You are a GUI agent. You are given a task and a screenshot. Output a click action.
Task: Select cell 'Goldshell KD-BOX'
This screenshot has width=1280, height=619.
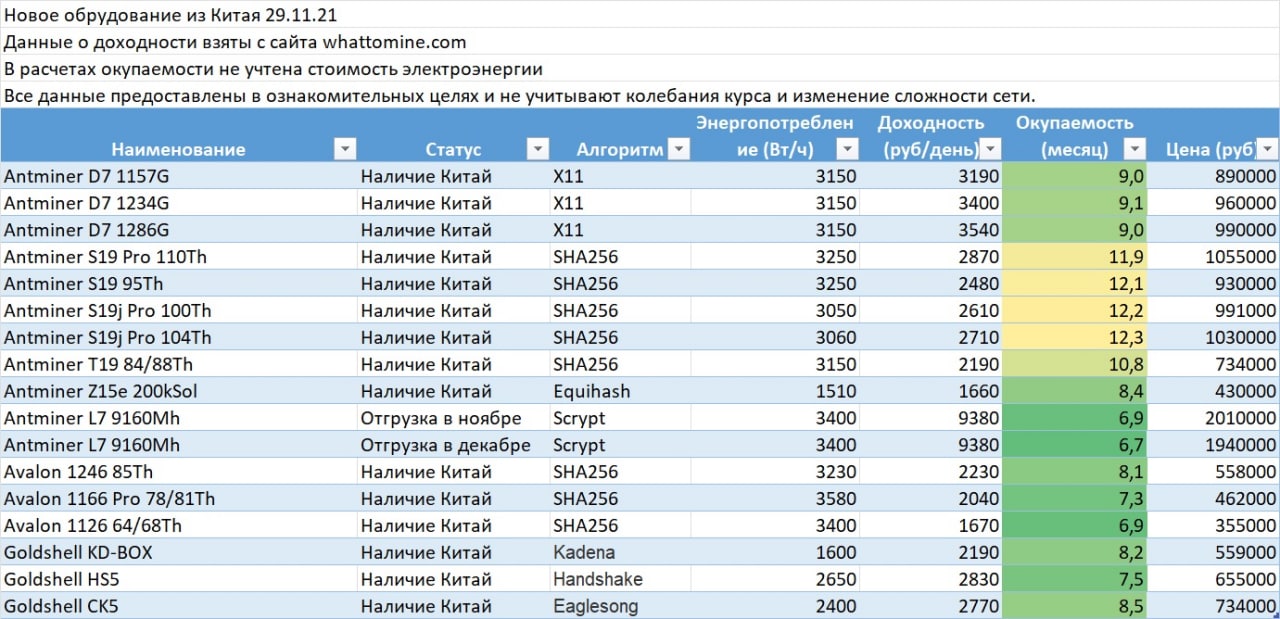click(x=179, y=553)
